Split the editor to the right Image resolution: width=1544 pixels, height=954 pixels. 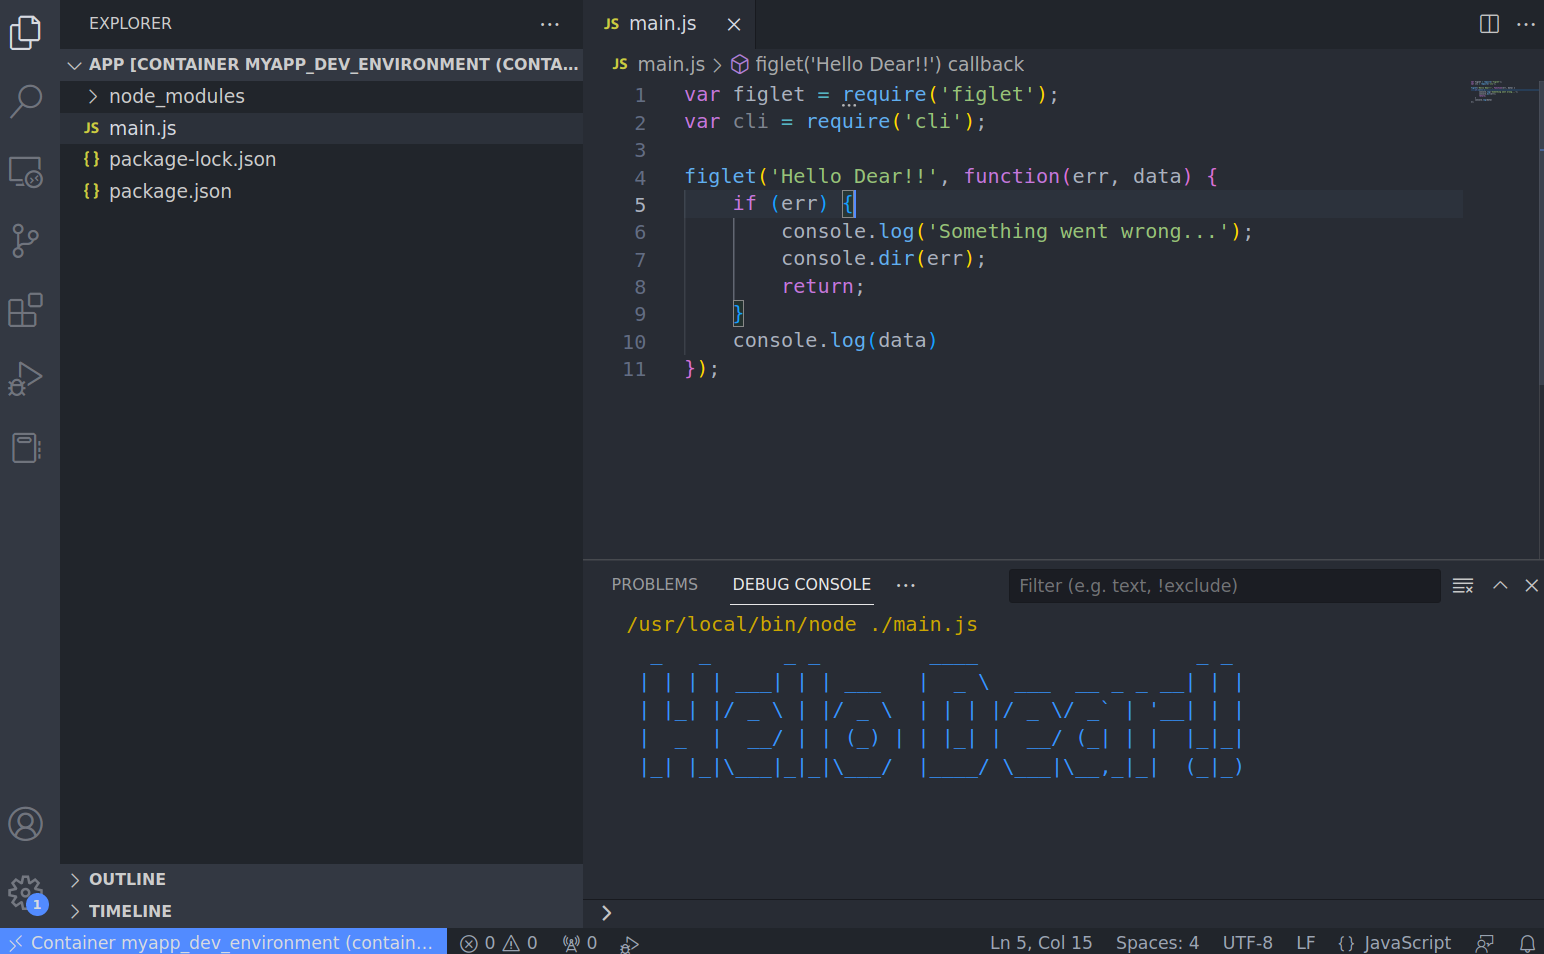pos(1489,24)
